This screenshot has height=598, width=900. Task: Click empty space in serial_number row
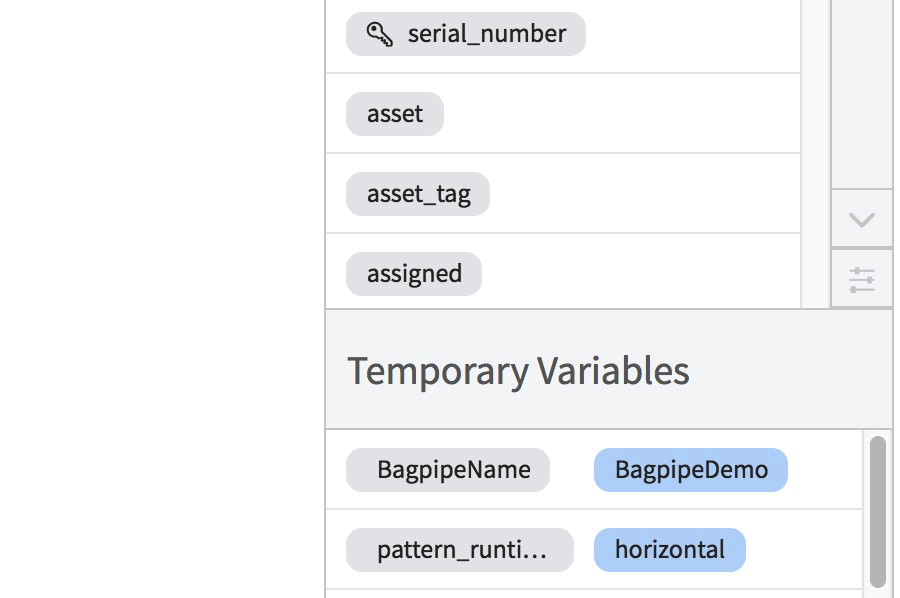pyautogui.click(x=692, y=34)
